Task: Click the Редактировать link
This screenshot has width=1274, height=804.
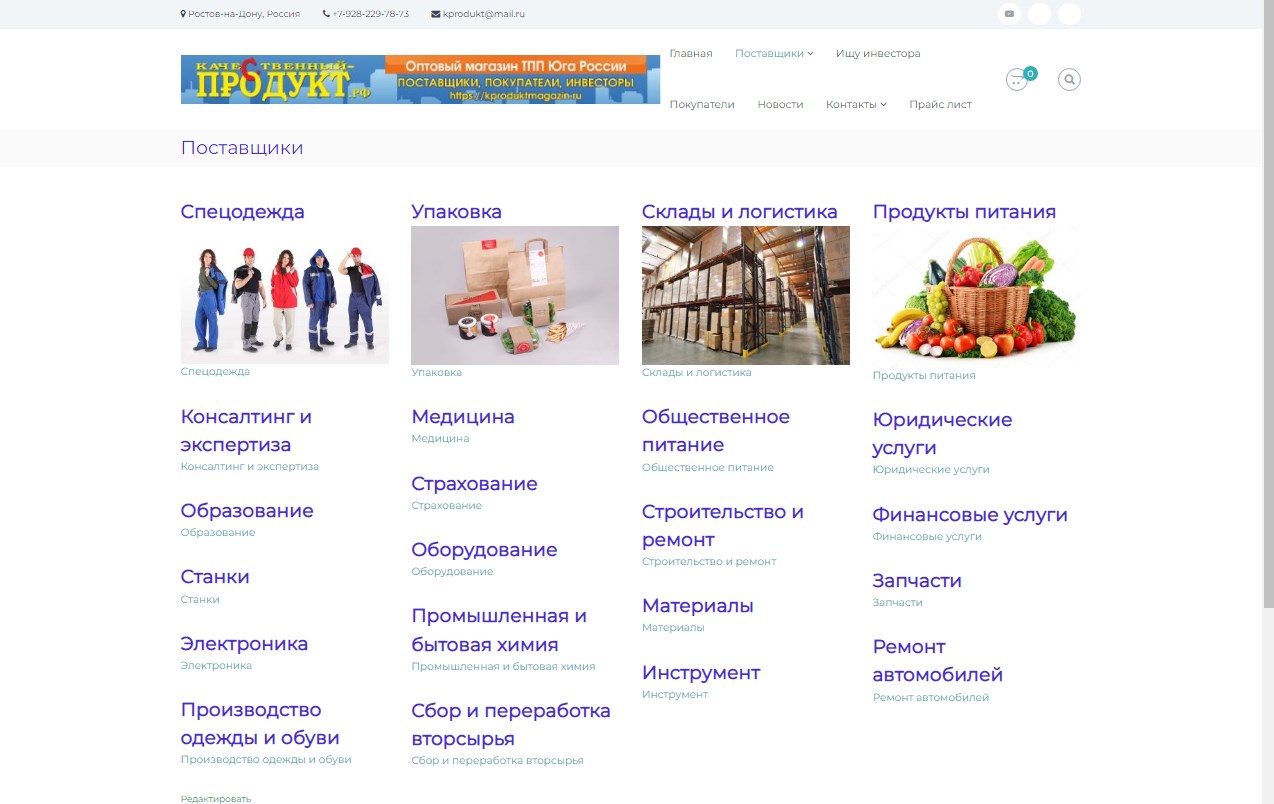Action: pyautogui.click(x=216, y=799)
